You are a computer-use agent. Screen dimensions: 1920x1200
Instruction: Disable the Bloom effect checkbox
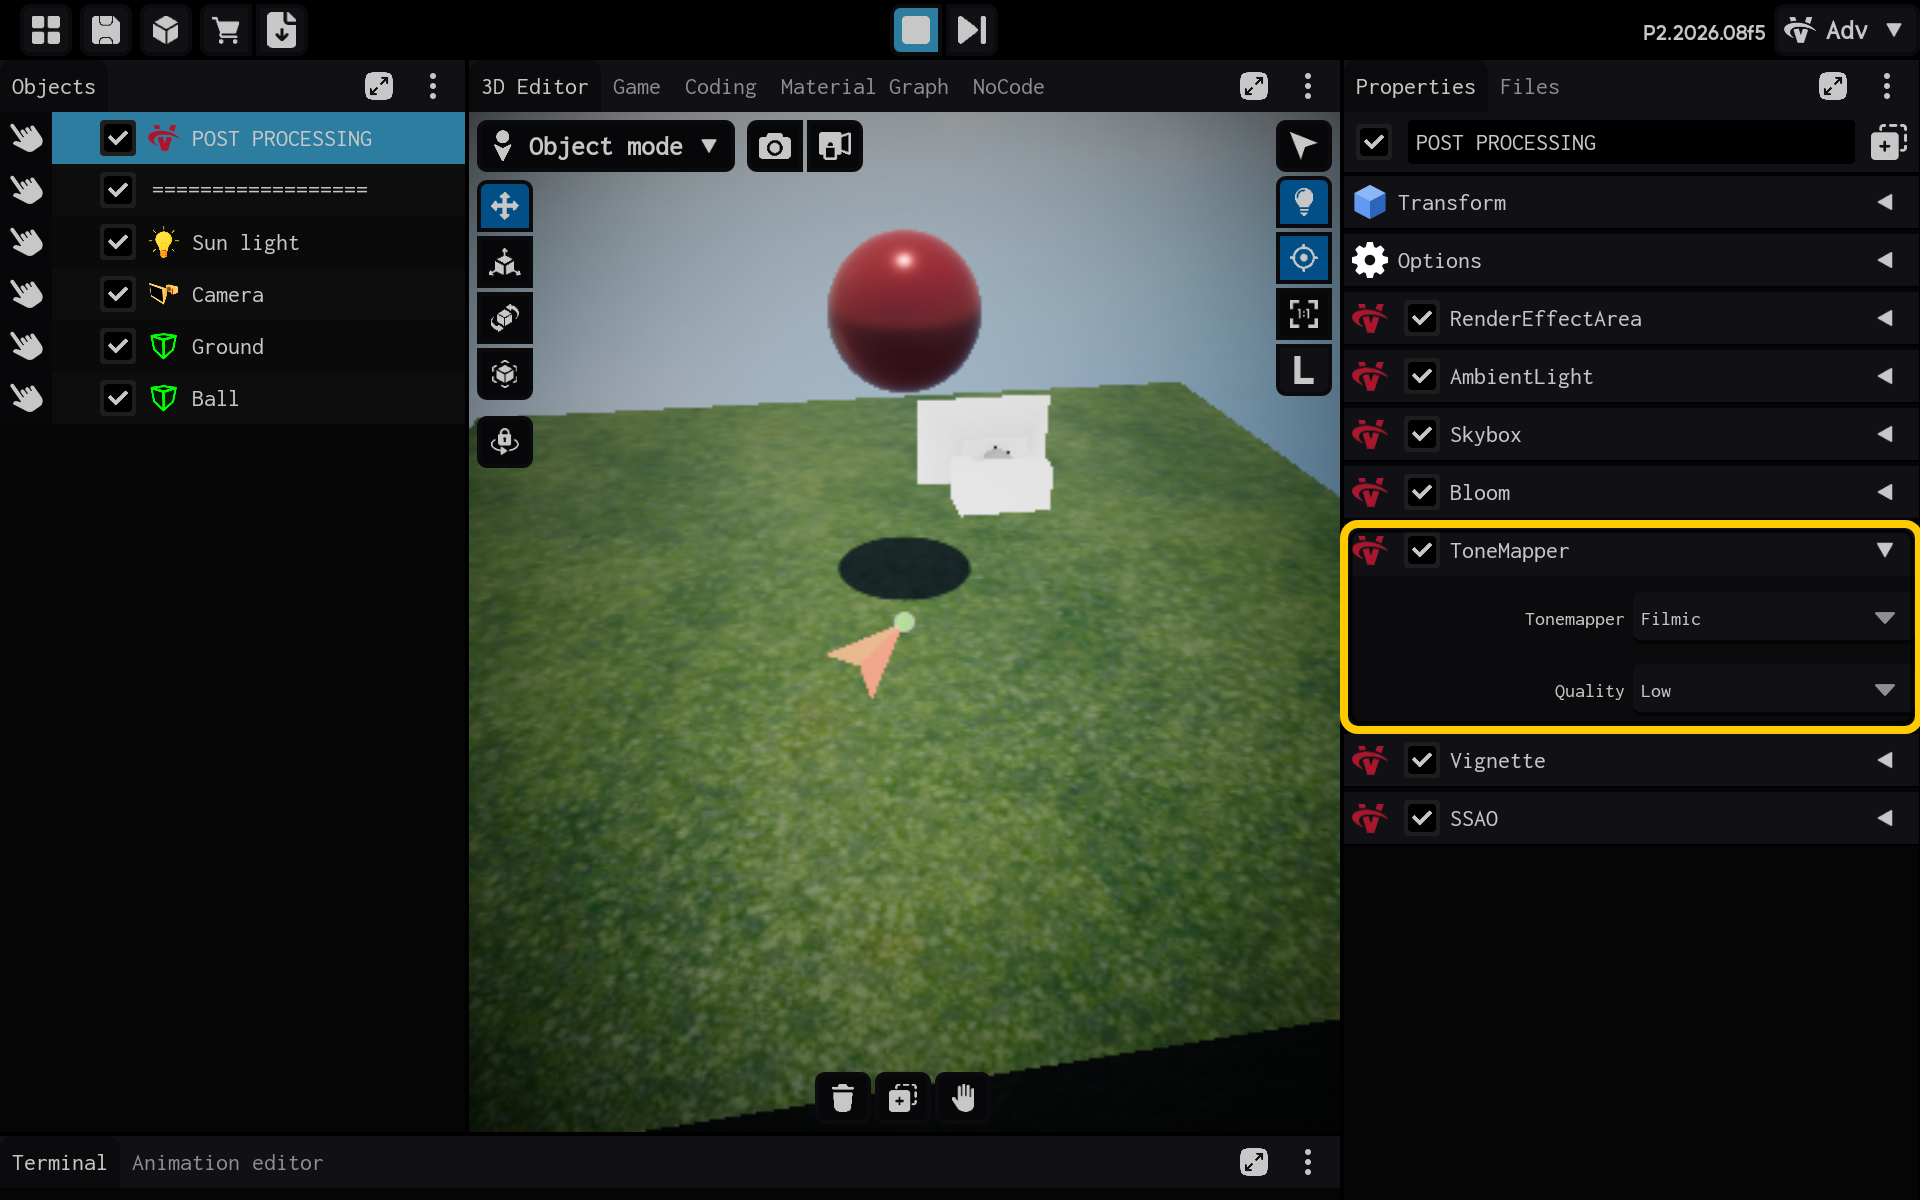tap(1422, 493)
